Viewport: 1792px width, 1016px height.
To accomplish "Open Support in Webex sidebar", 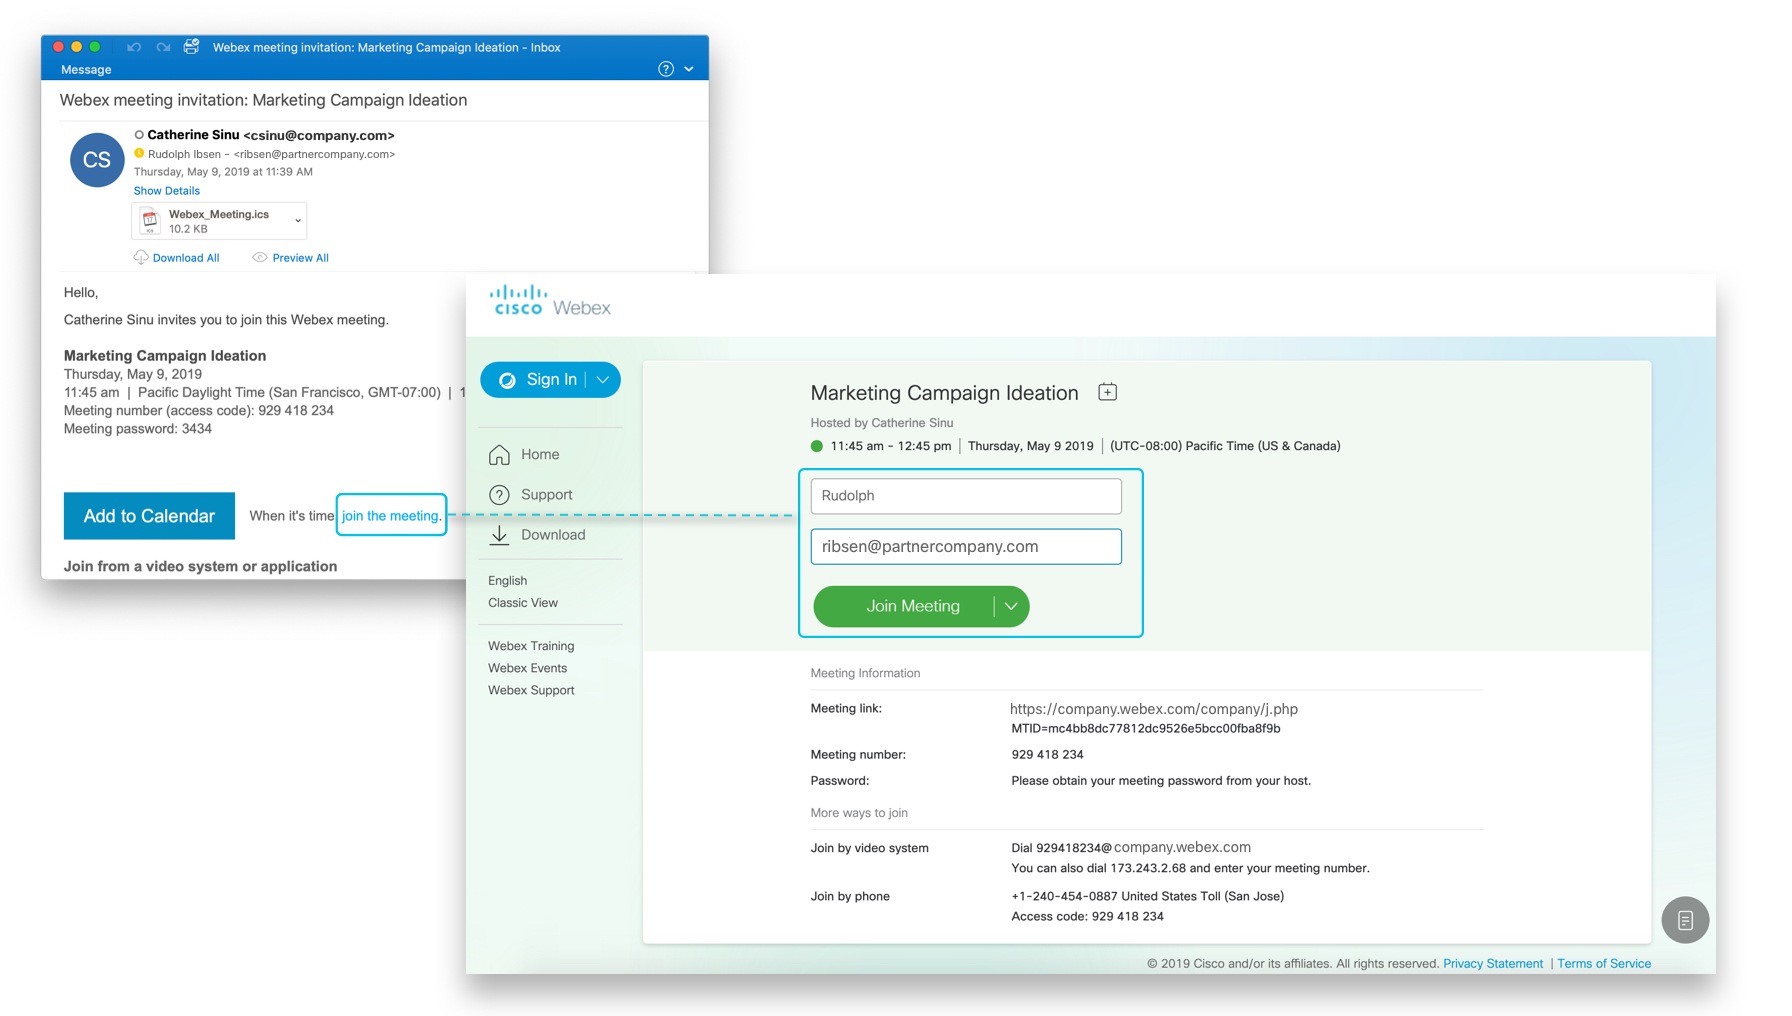I will pos(547,495).
